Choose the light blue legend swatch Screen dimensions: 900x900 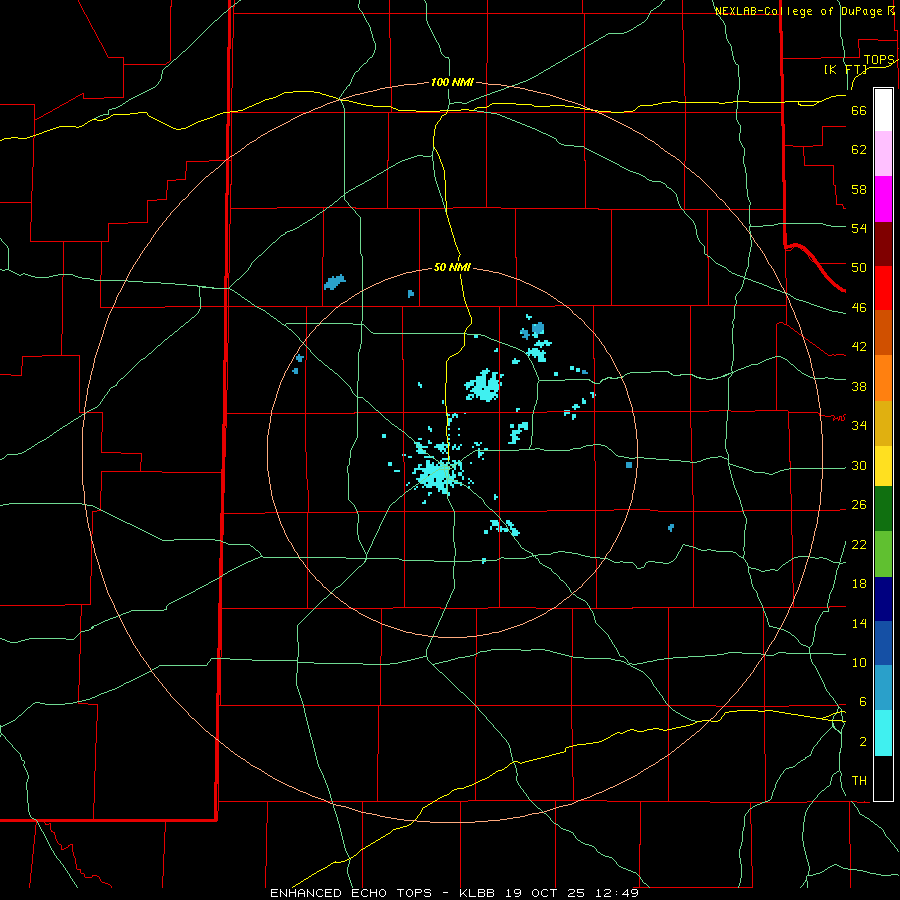tap(883, 688)
